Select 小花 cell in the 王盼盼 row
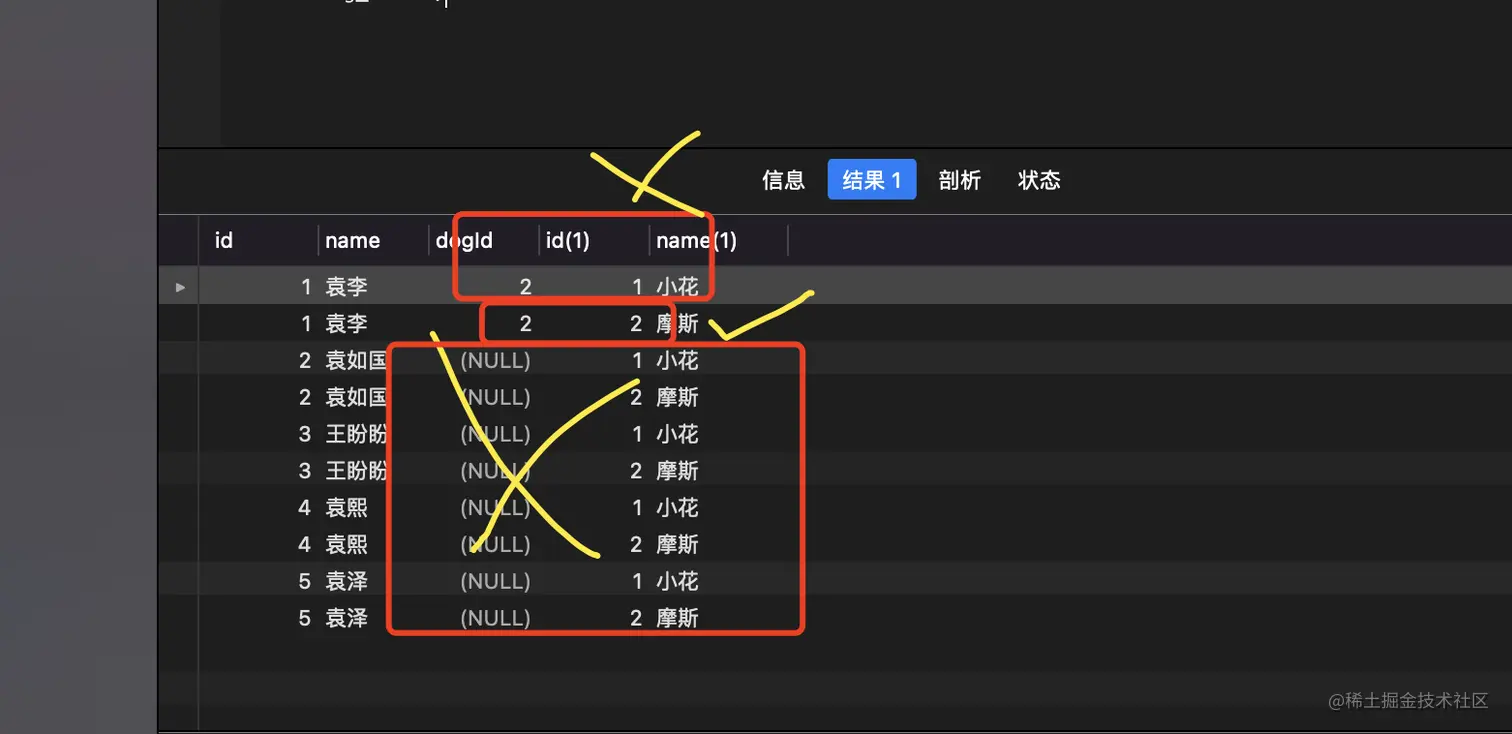 click(677, 434)
